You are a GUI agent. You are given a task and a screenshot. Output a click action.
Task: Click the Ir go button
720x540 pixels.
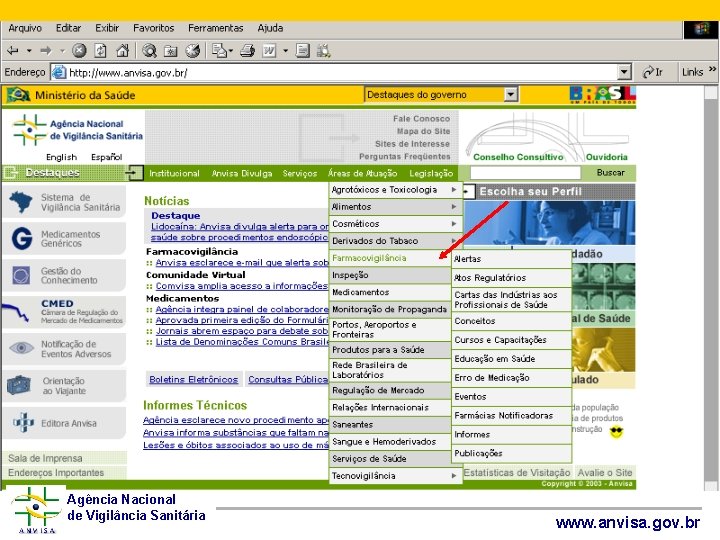[652, 72]
